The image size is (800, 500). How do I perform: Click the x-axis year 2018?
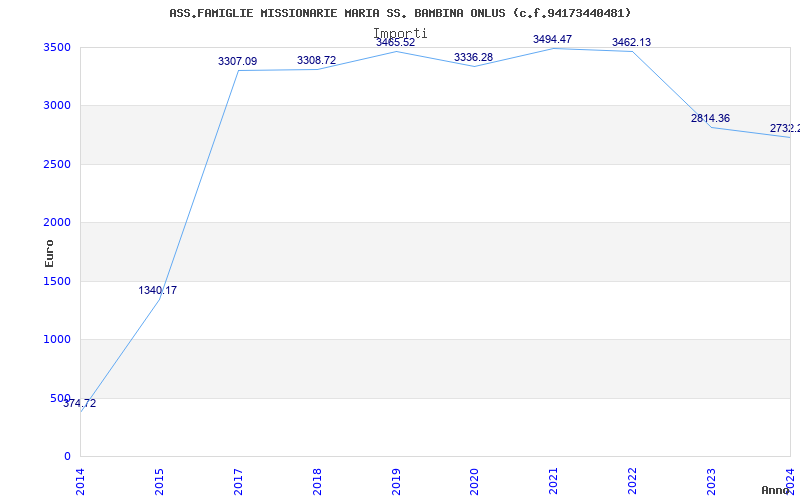317,482
